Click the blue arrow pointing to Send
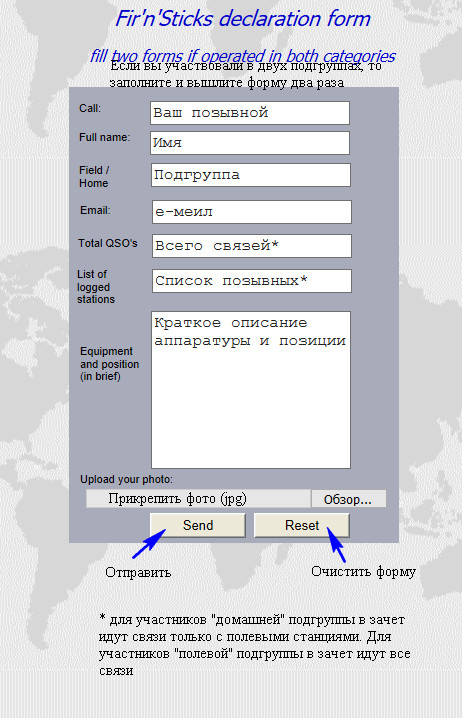The width and height of the screenshot is (462, 718). 149,544
